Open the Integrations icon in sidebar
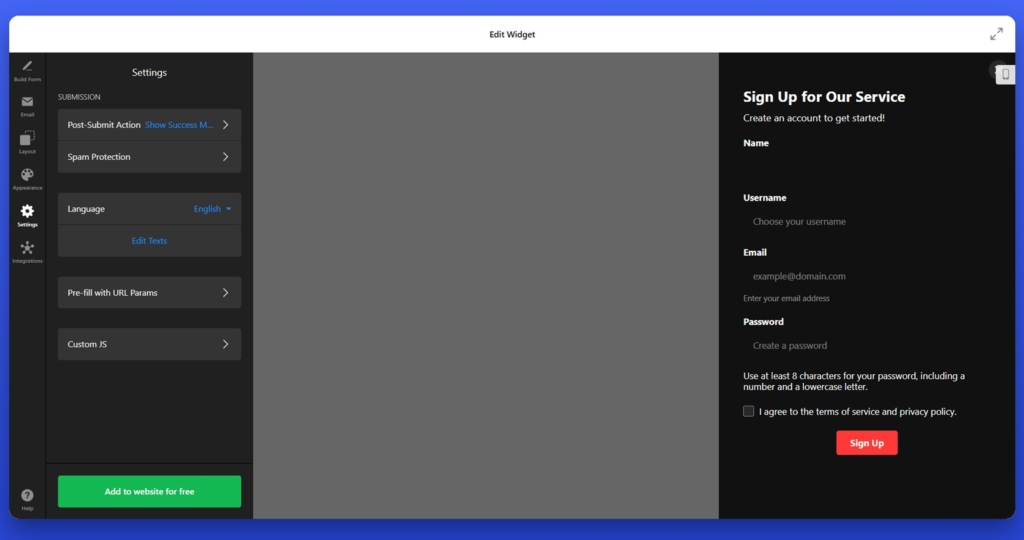 [27, 247]
